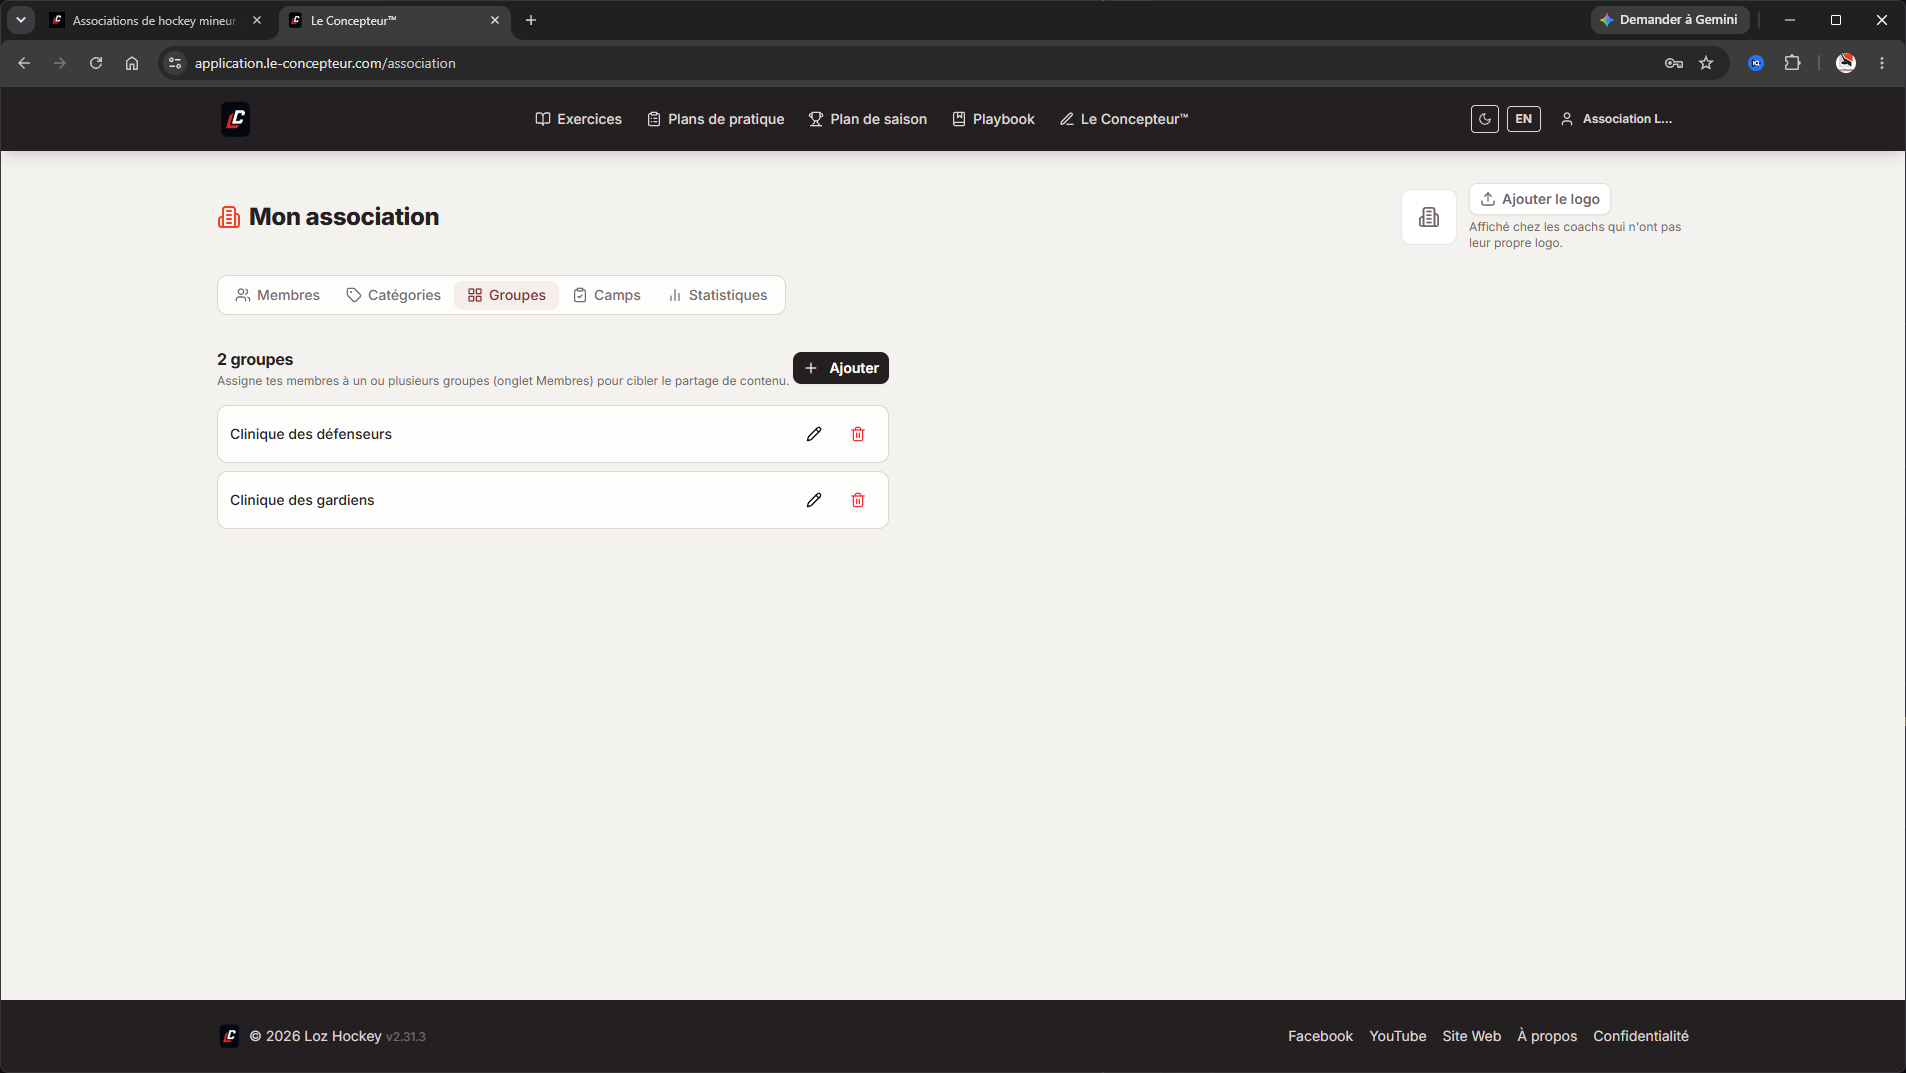Switch language to EN
1906x1073 pixels.
(1523, 119)
